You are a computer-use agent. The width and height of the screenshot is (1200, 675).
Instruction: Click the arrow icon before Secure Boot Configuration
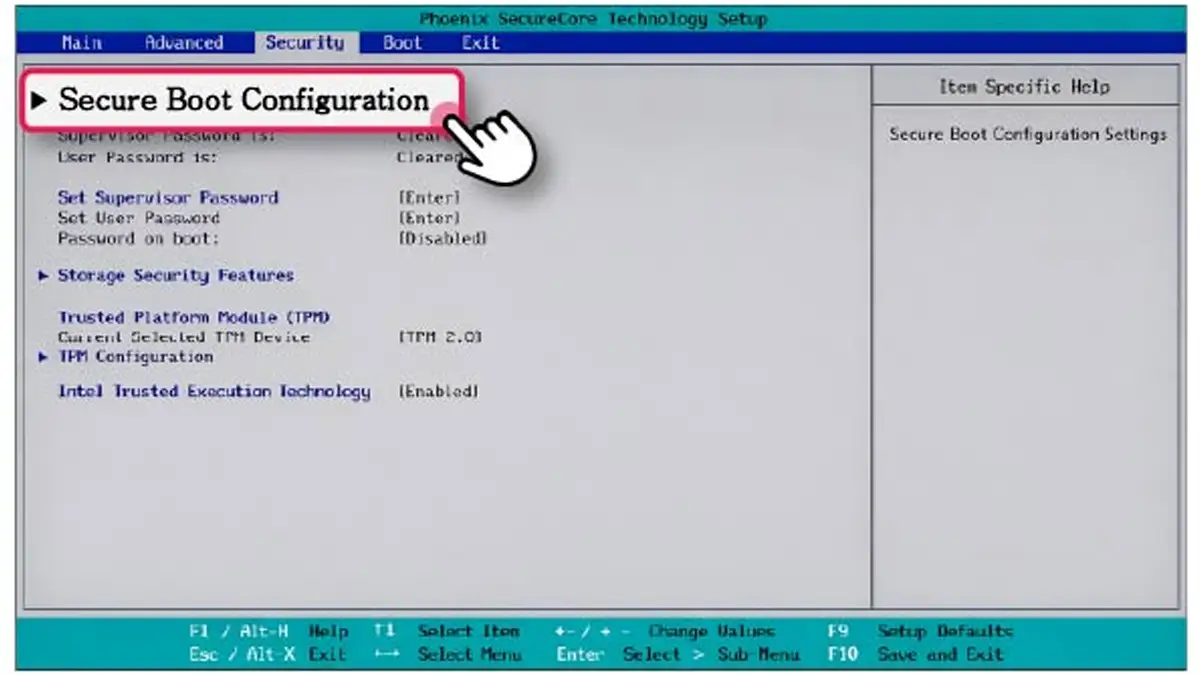tap(42, 100)
